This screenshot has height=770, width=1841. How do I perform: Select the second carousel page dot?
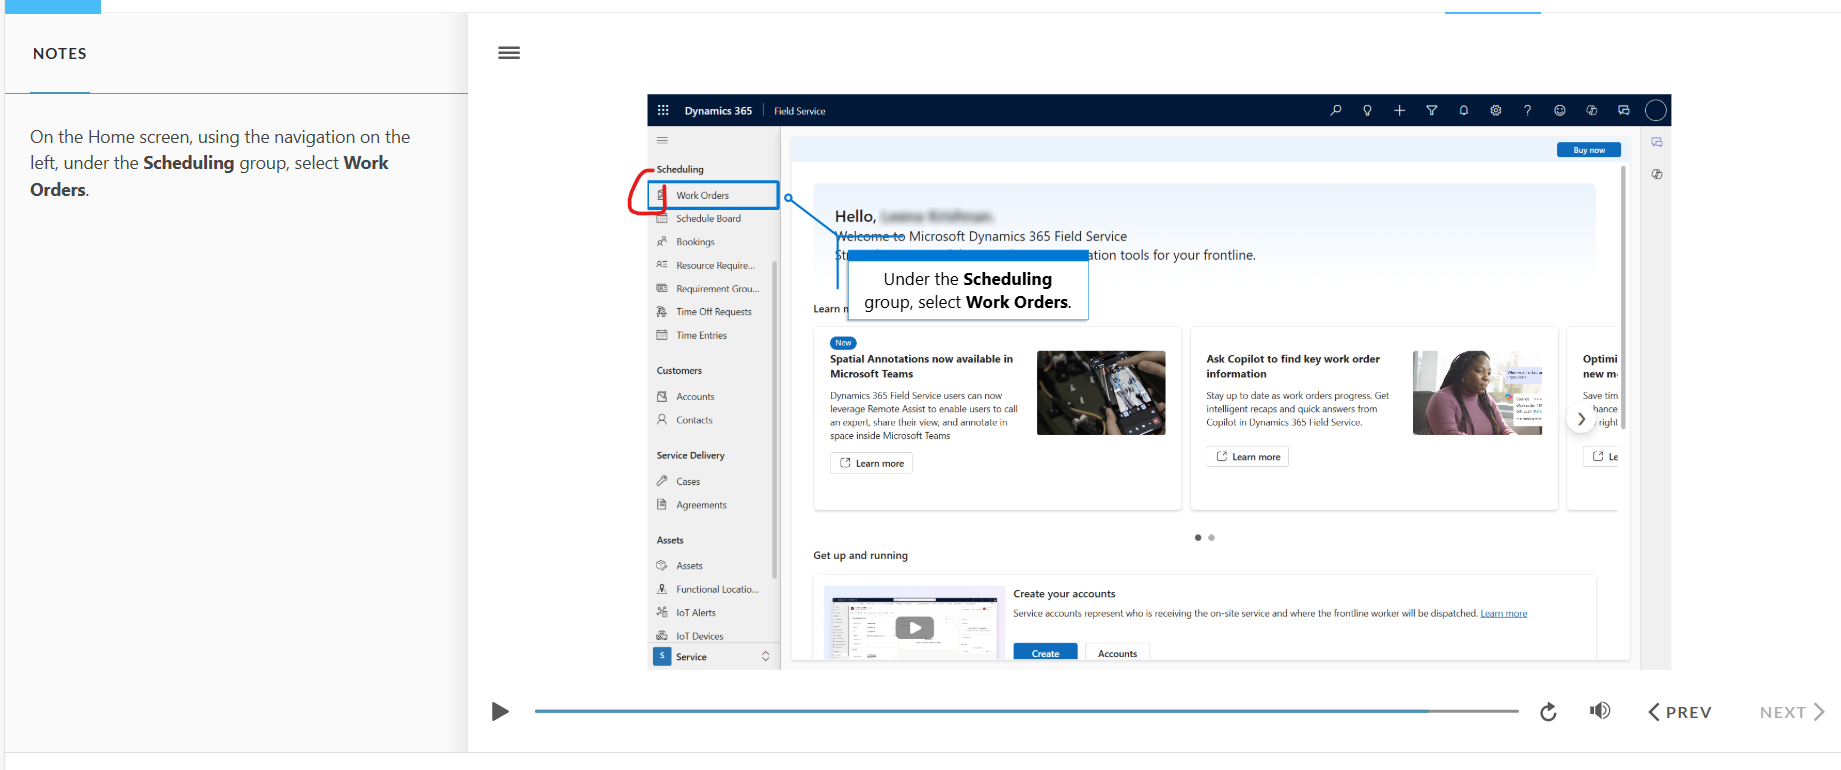click(1211, 538)
